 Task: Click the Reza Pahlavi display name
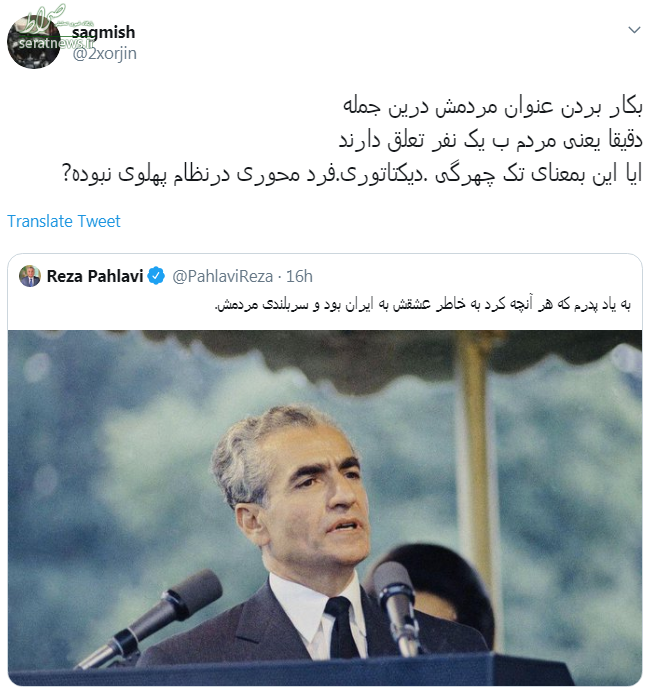[x=95, y=276]
